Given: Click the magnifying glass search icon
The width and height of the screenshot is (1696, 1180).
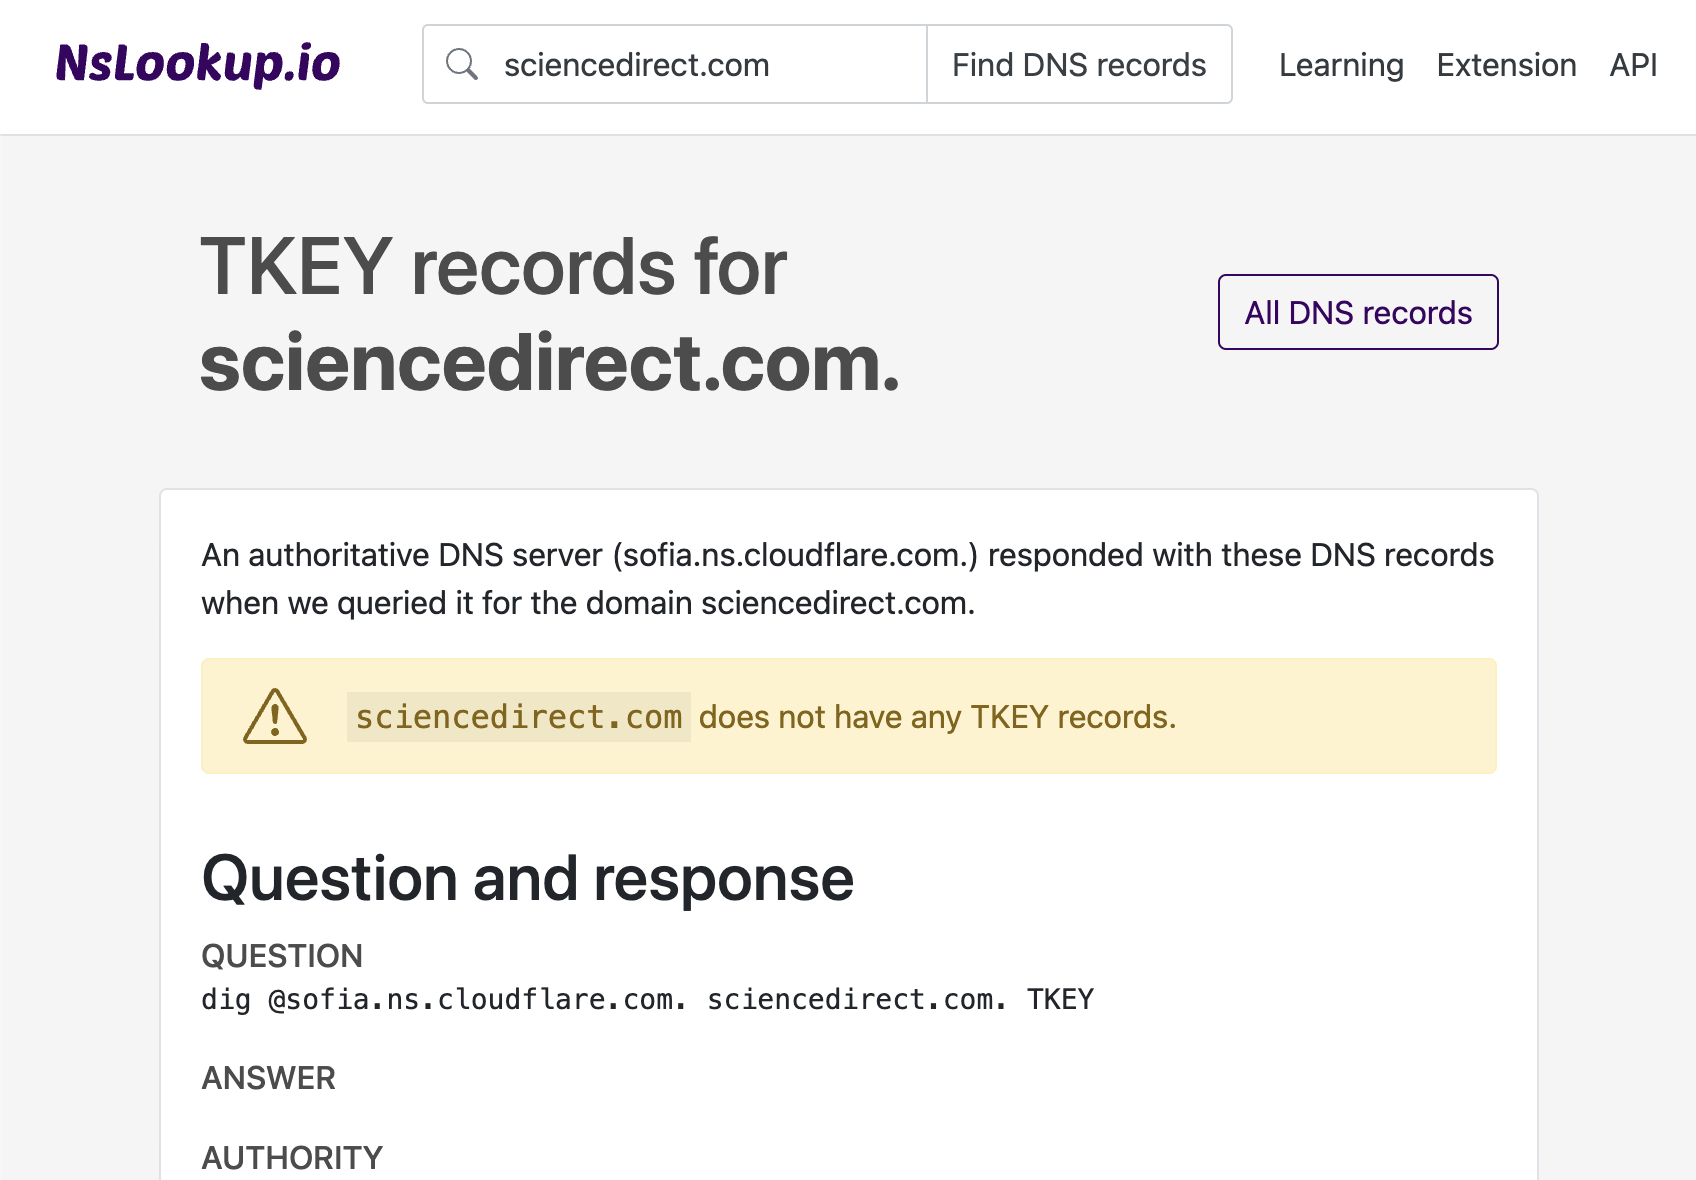Looking at the screenshot, I should pos(462,63).
